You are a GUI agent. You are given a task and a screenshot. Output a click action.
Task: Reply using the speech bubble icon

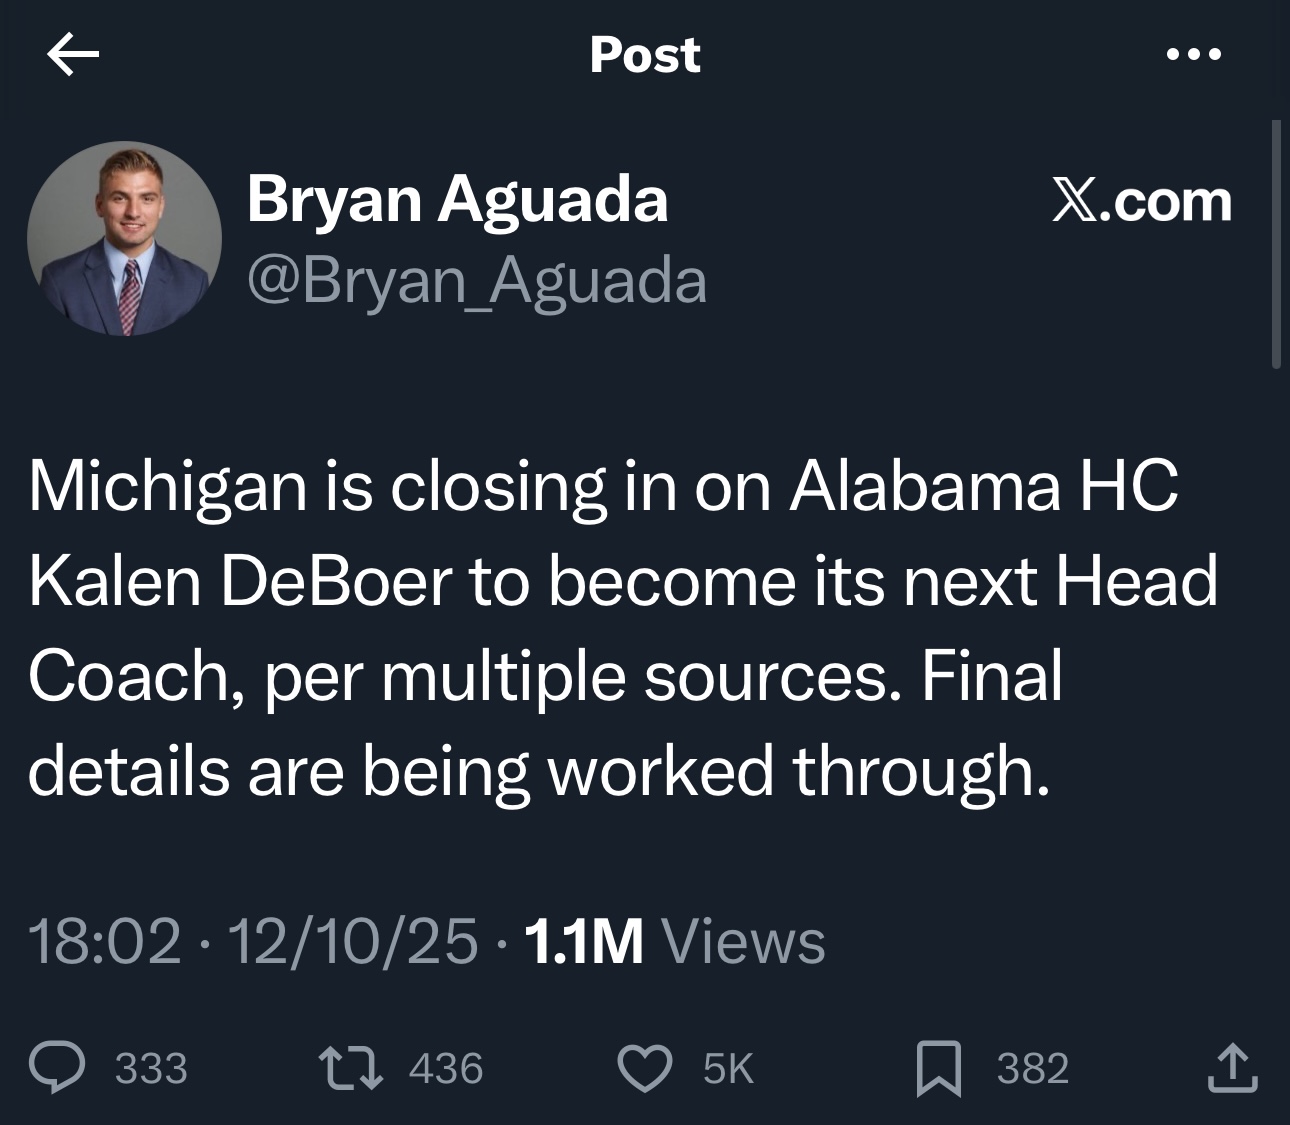pos(64,1068)
